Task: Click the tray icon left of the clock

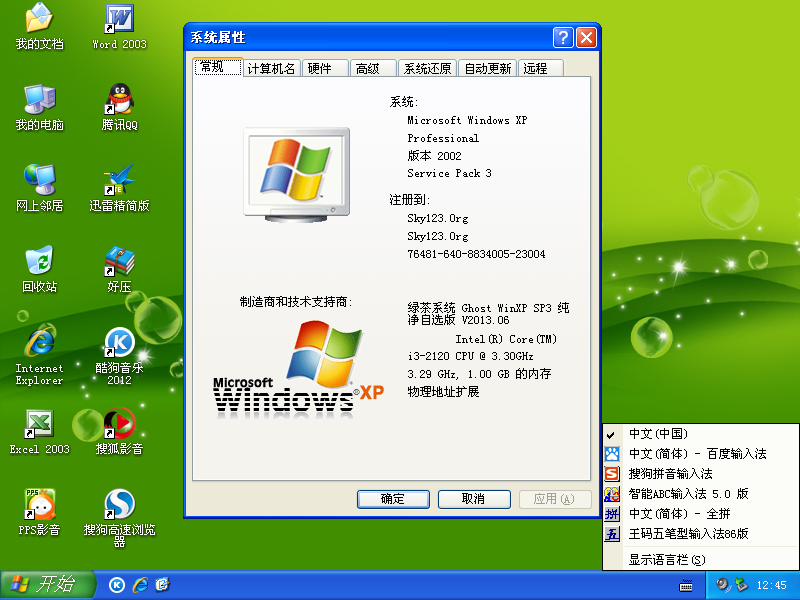Action: 740,585
